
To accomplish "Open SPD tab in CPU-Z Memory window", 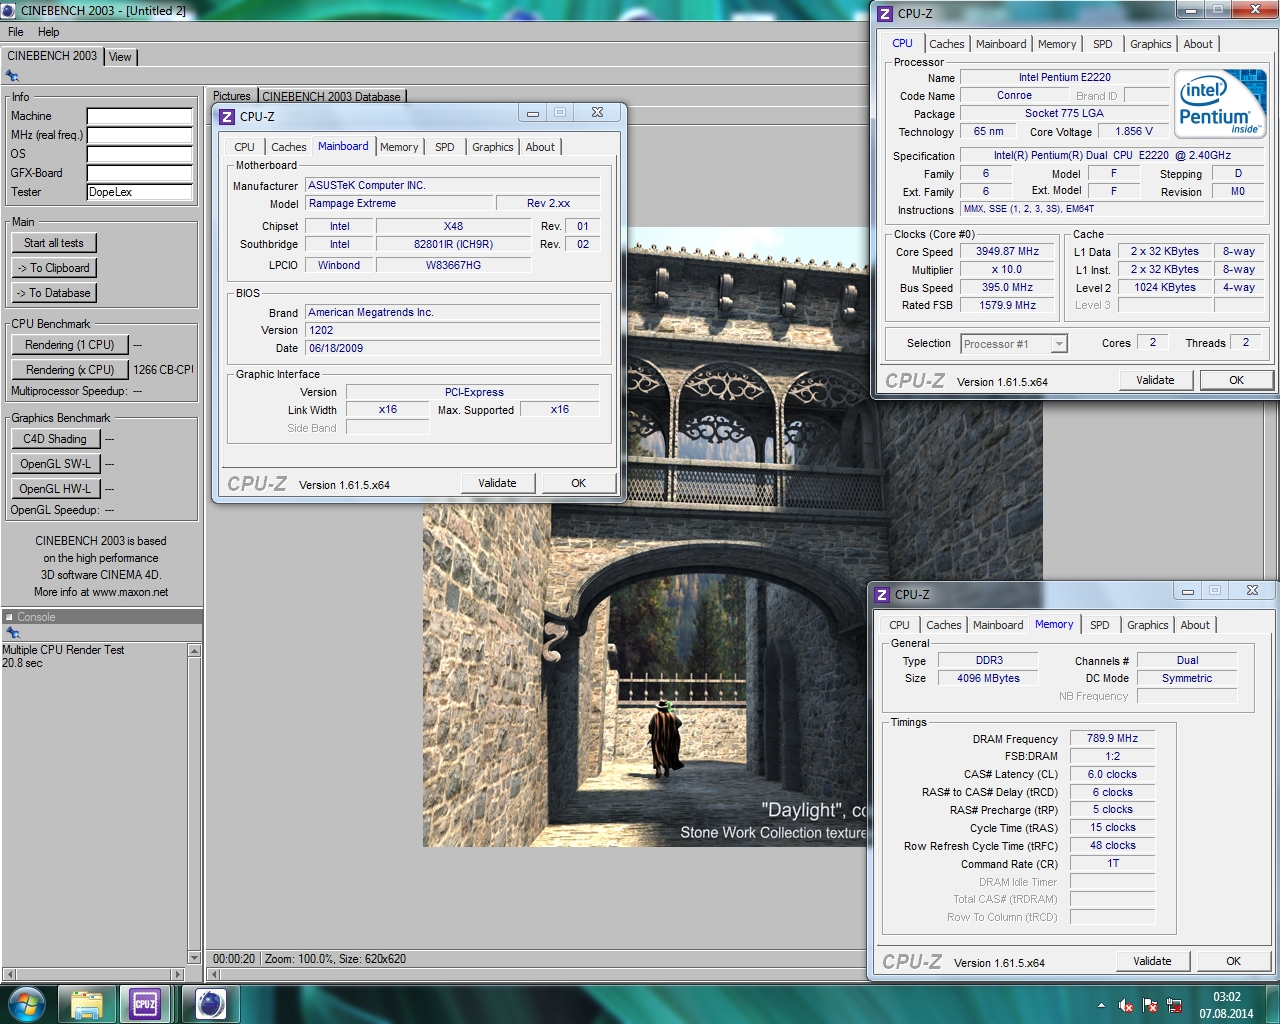I will 1100,625.
